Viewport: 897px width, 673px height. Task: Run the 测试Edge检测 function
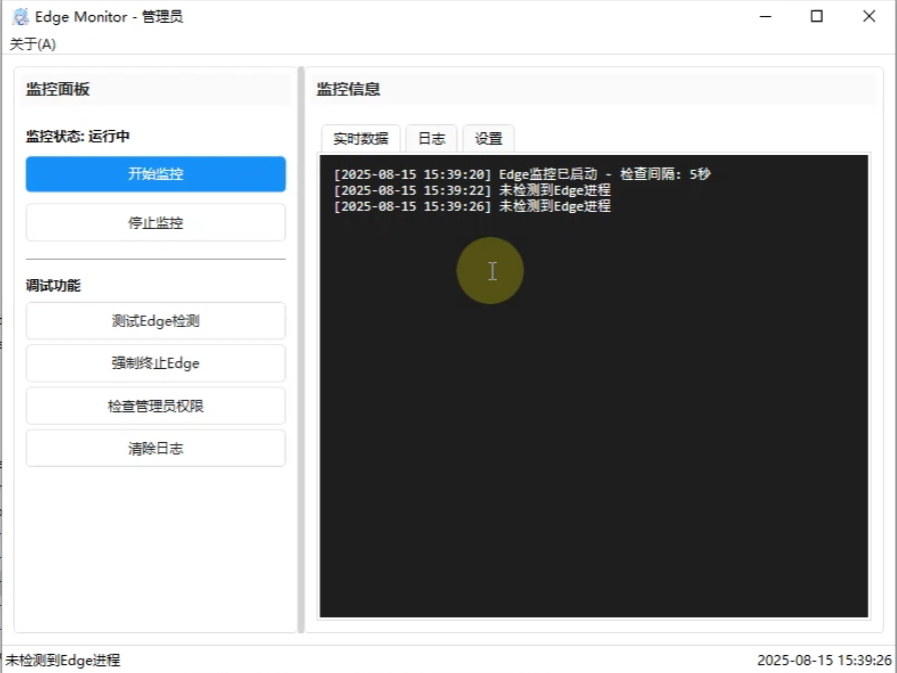click(x=155, y=320)
